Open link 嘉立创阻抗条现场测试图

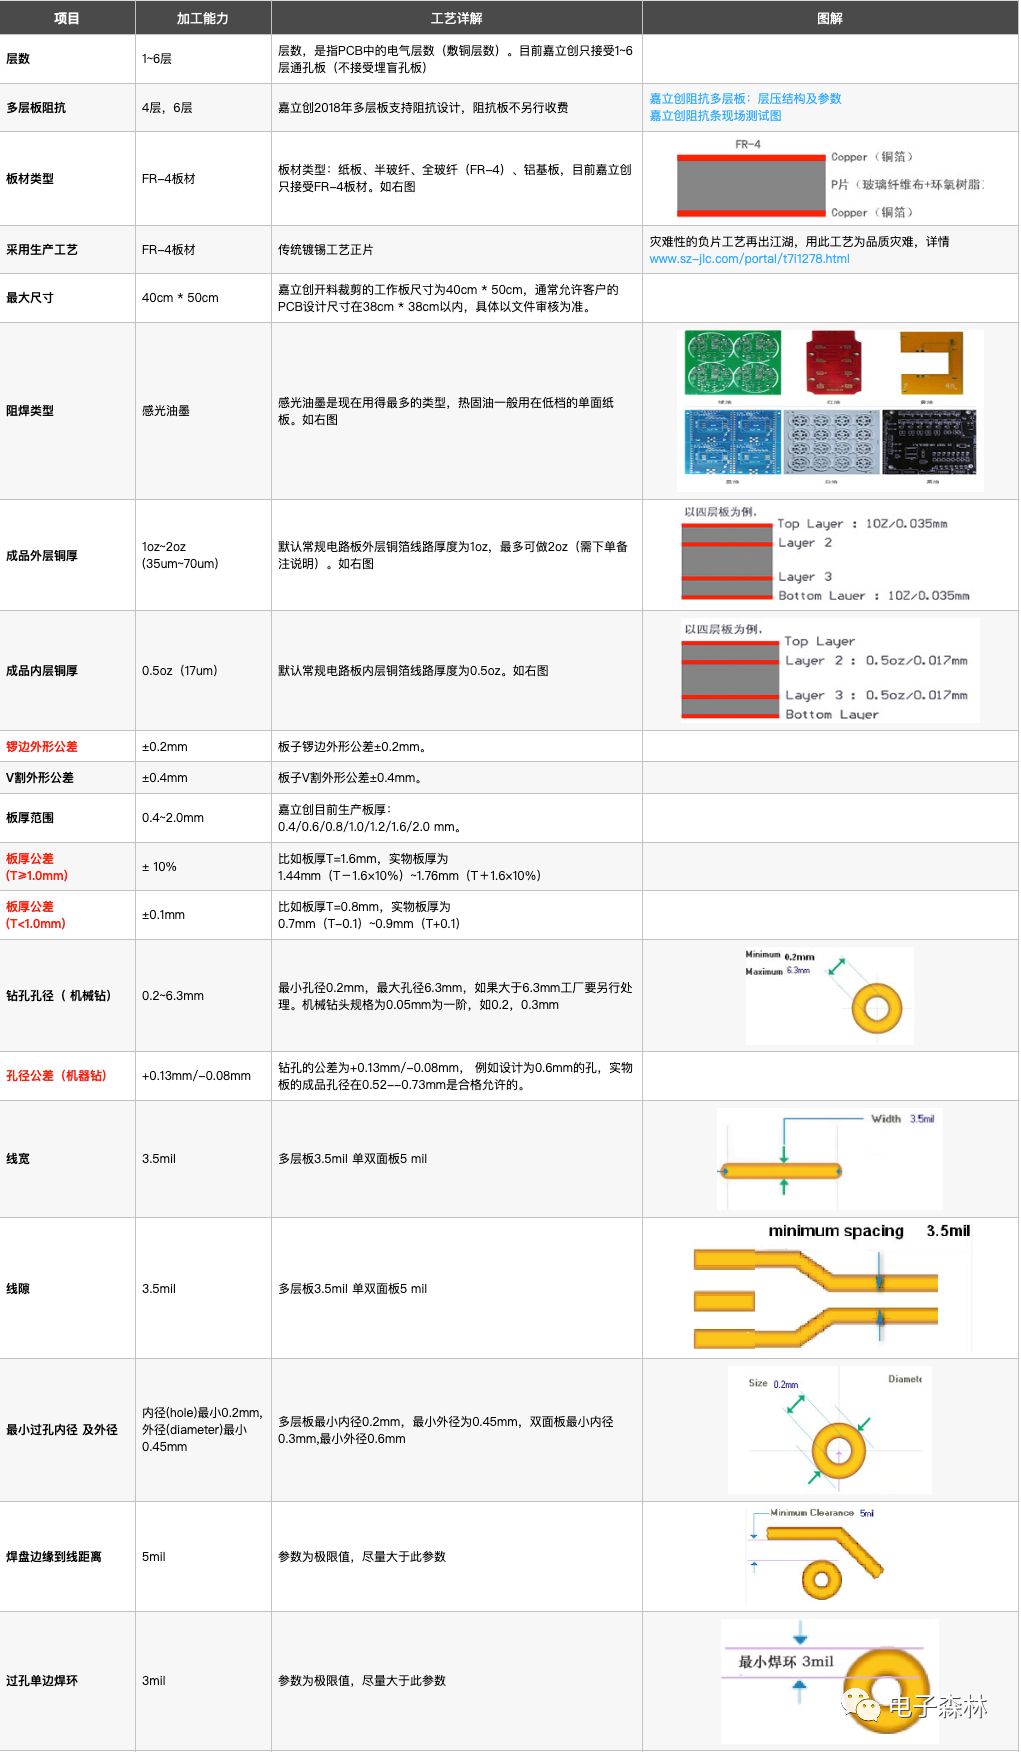pos(715,116)
